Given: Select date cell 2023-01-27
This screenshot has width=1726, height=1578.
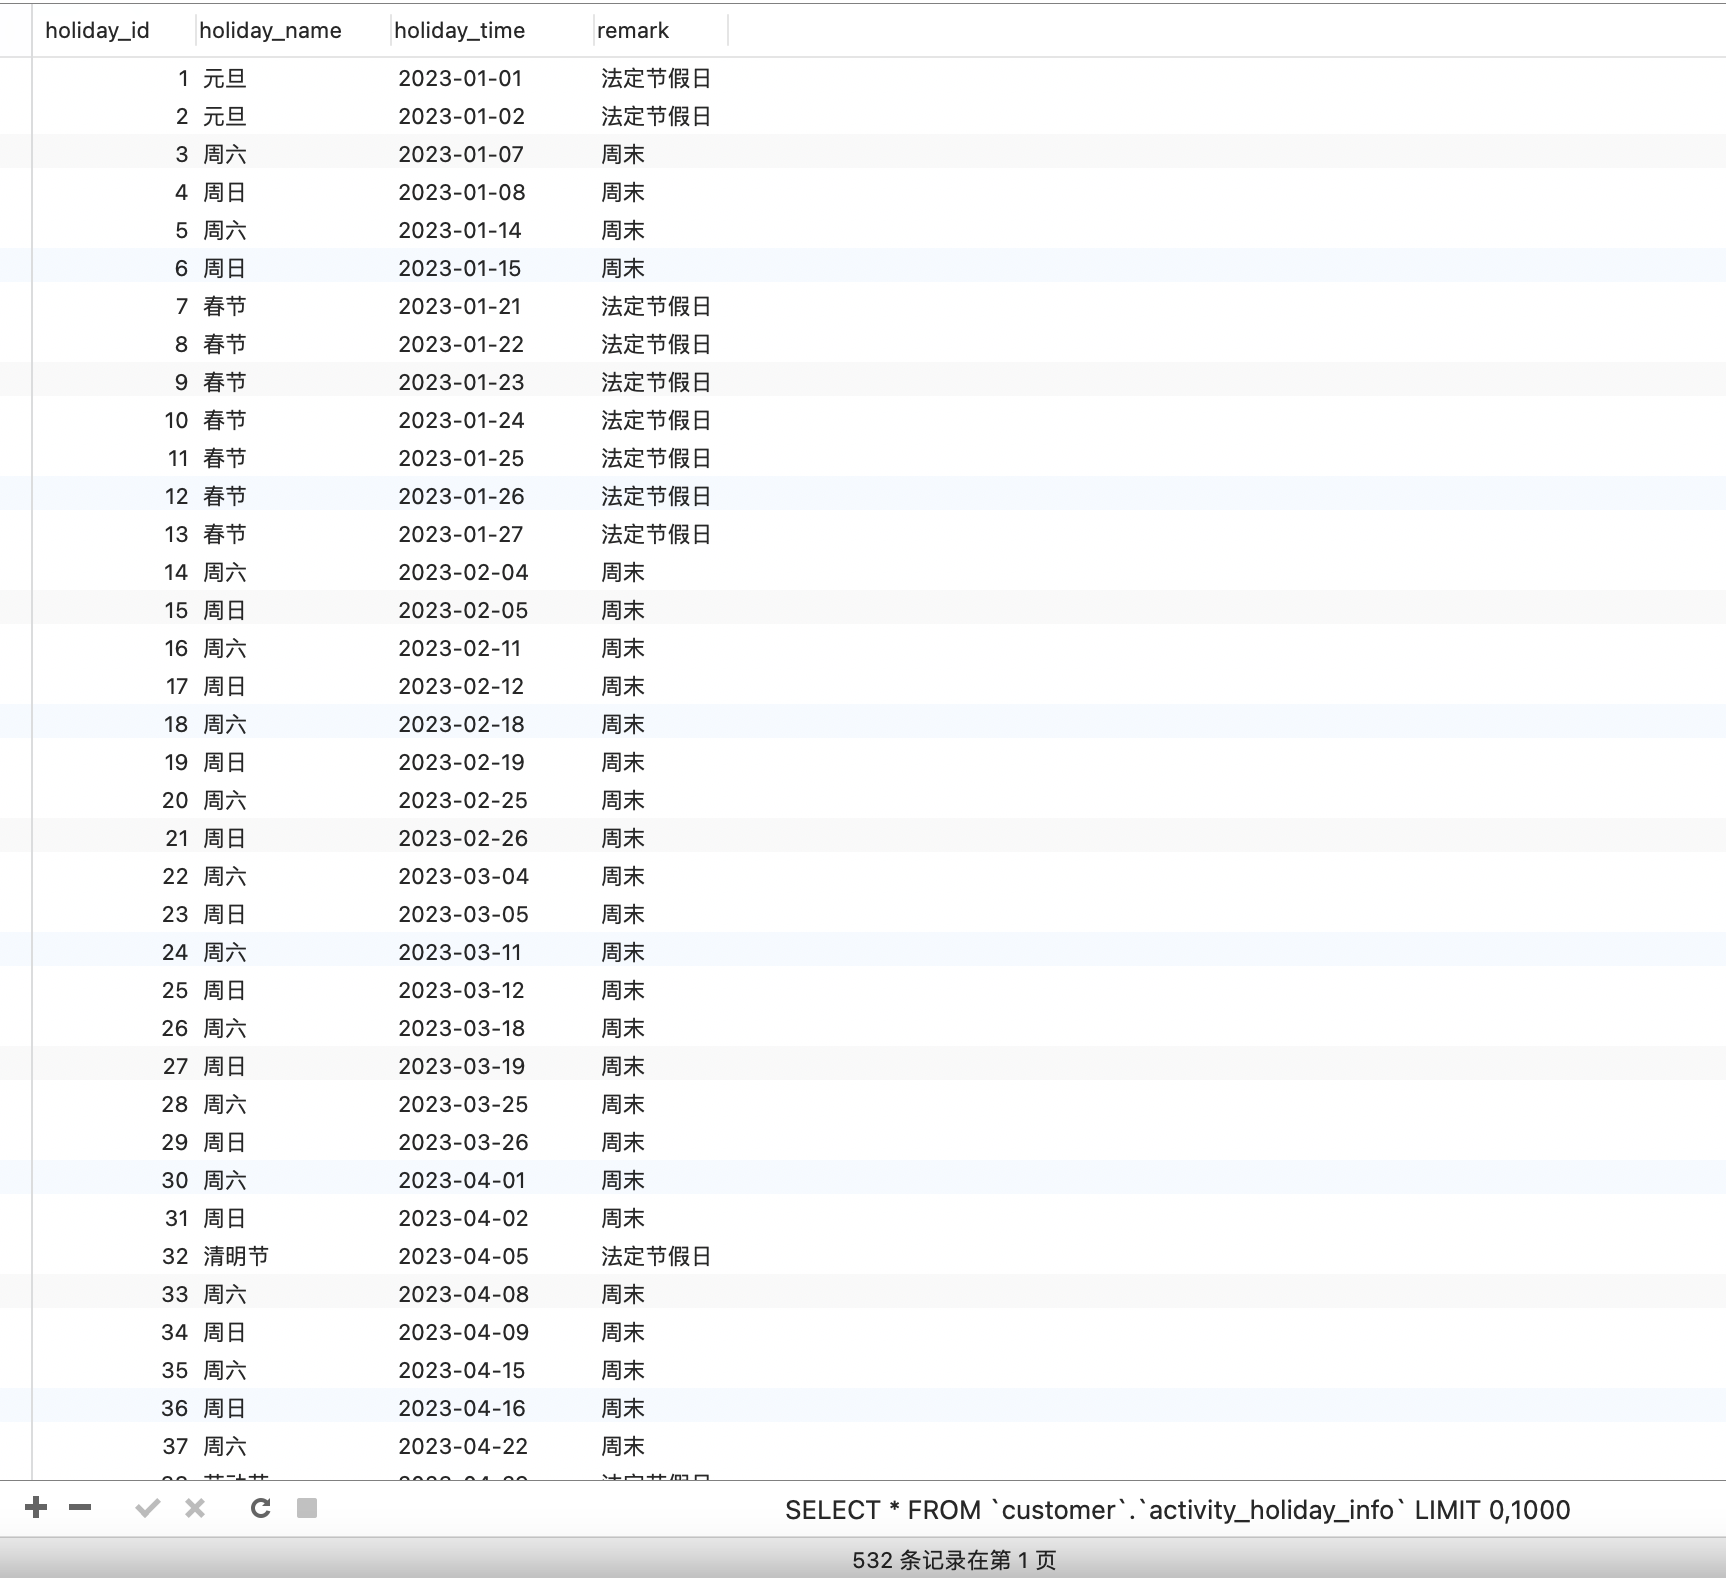Looking at the screenshot, I should click(460, 534).
